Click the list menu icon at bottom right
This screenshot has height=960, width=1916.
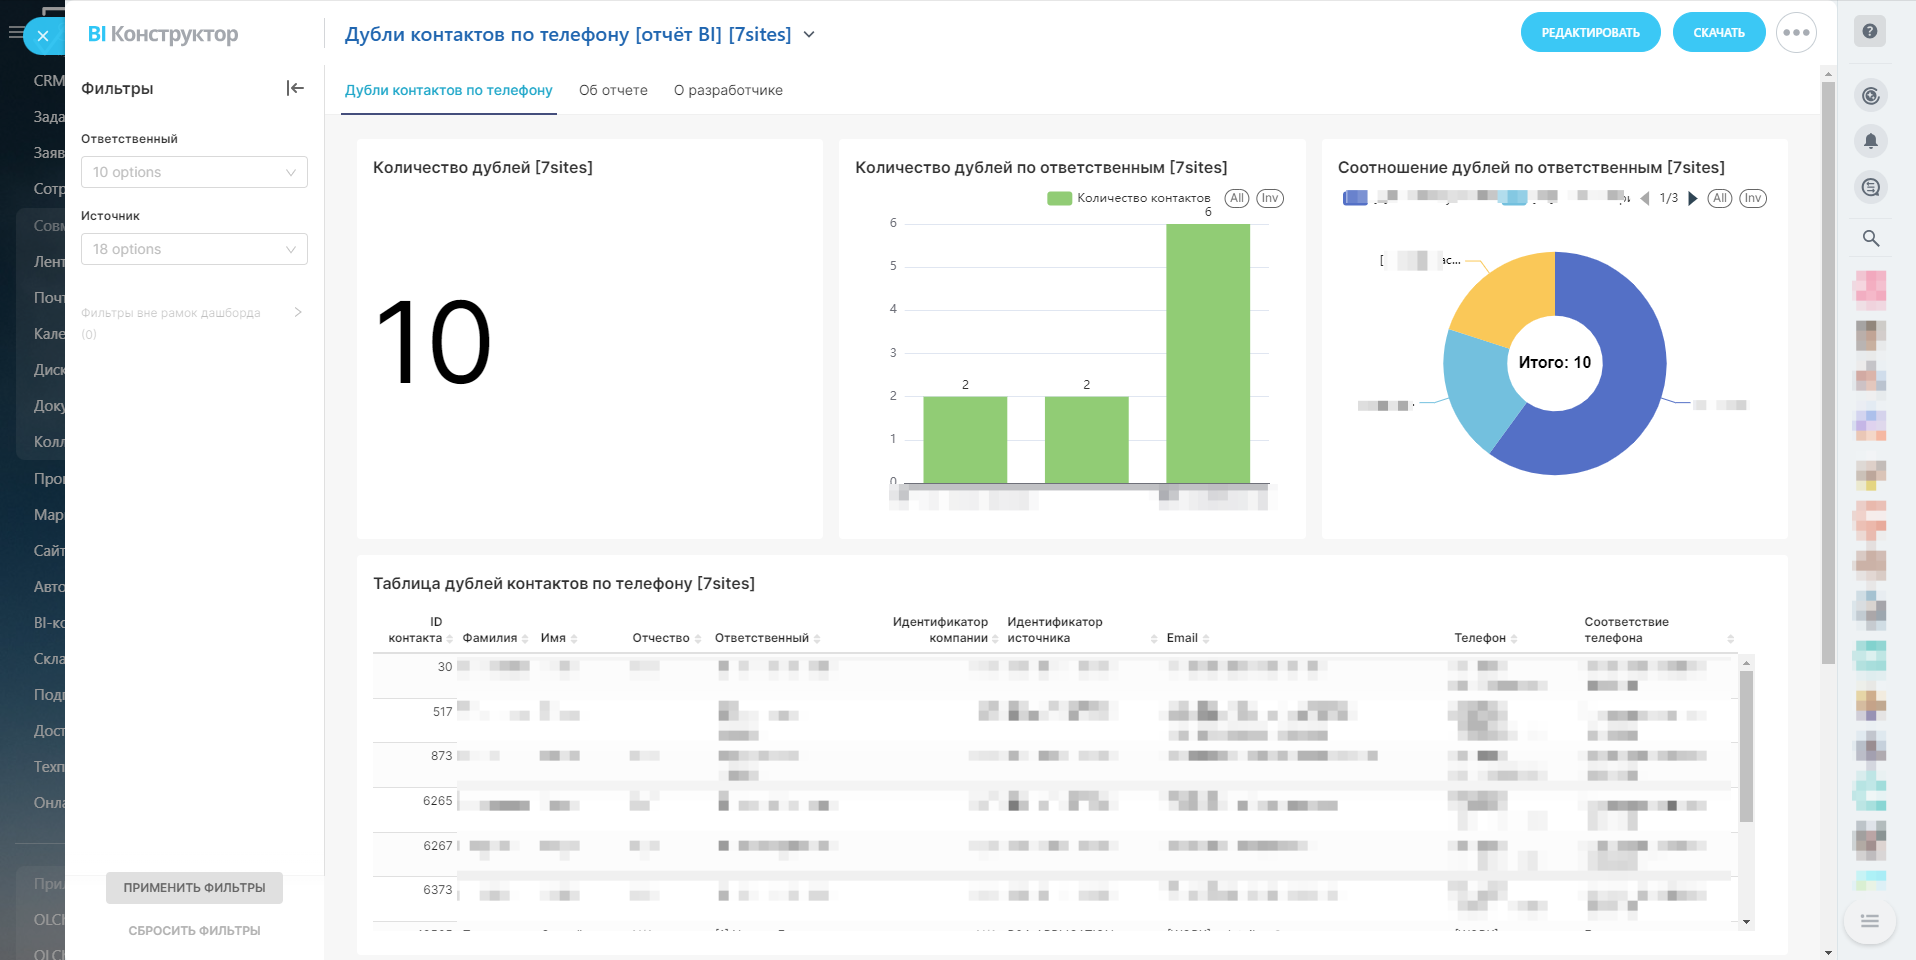pyautogui.click(x=1869, y=921)
